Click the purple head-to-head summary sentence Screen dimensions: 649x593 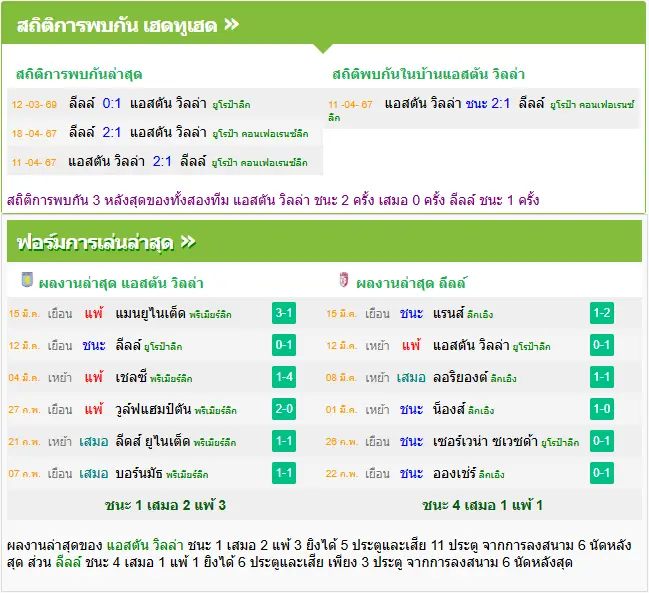(273, 200)
